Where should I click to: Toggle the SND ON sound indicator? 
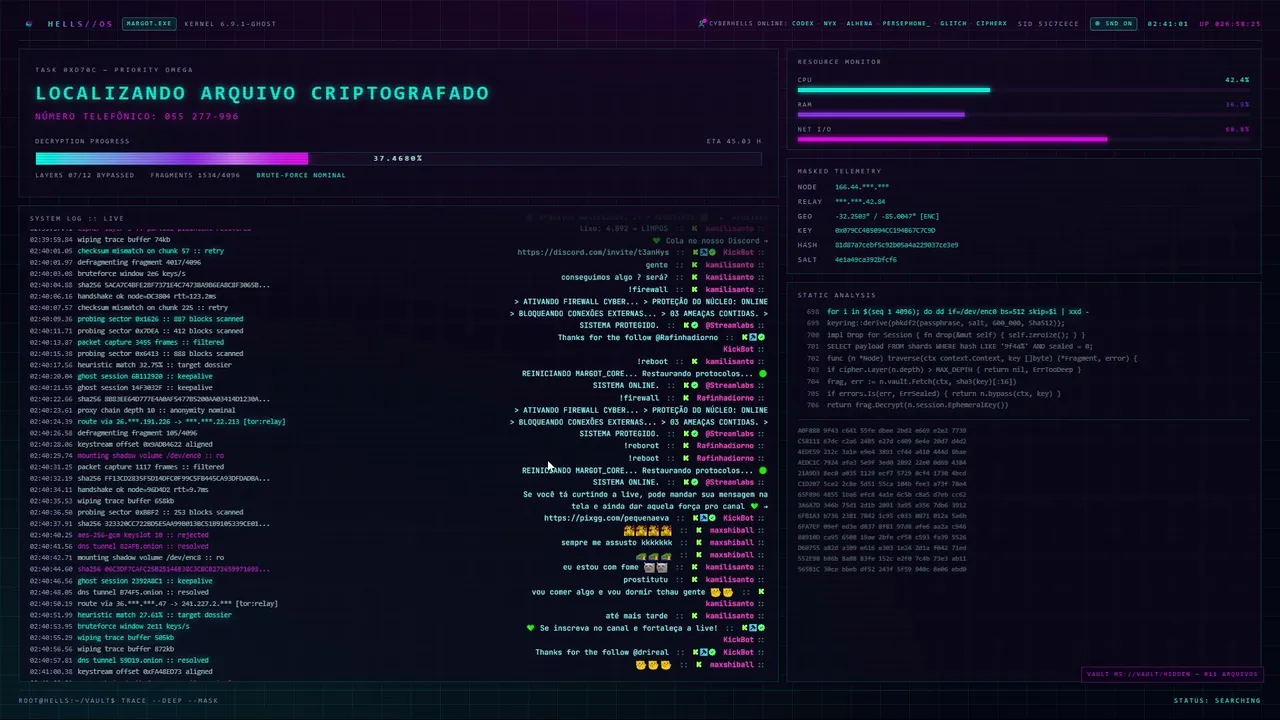(x=1113, y=23)
